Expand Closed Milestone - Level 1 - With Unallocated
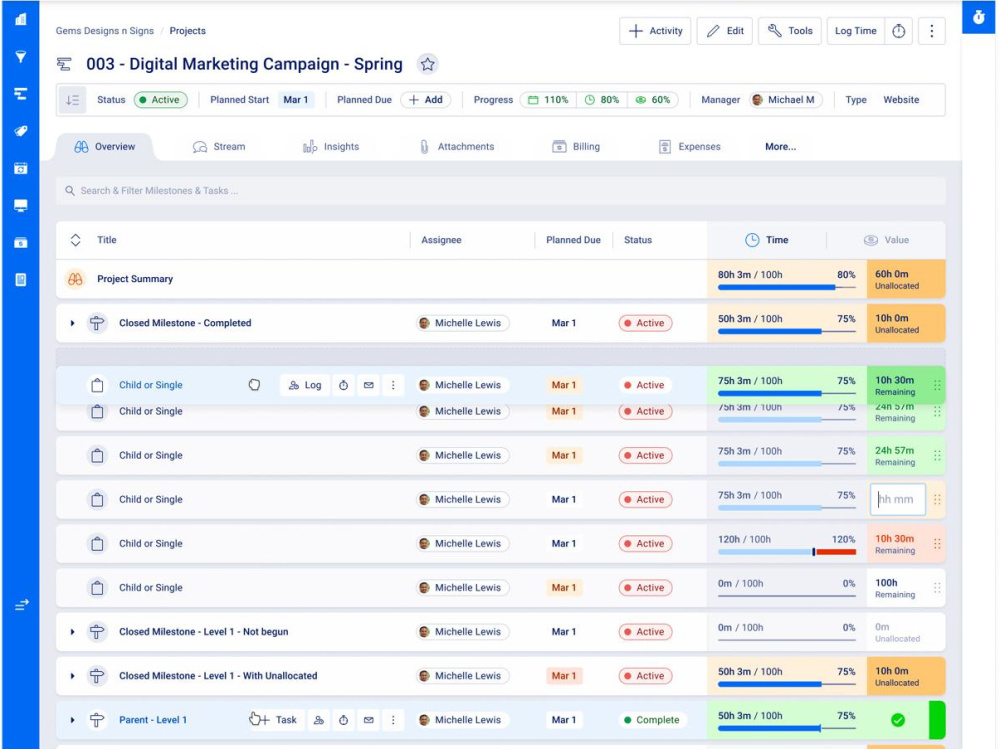The height and width of the screenshot is (749, 1000). click(73, 676)
